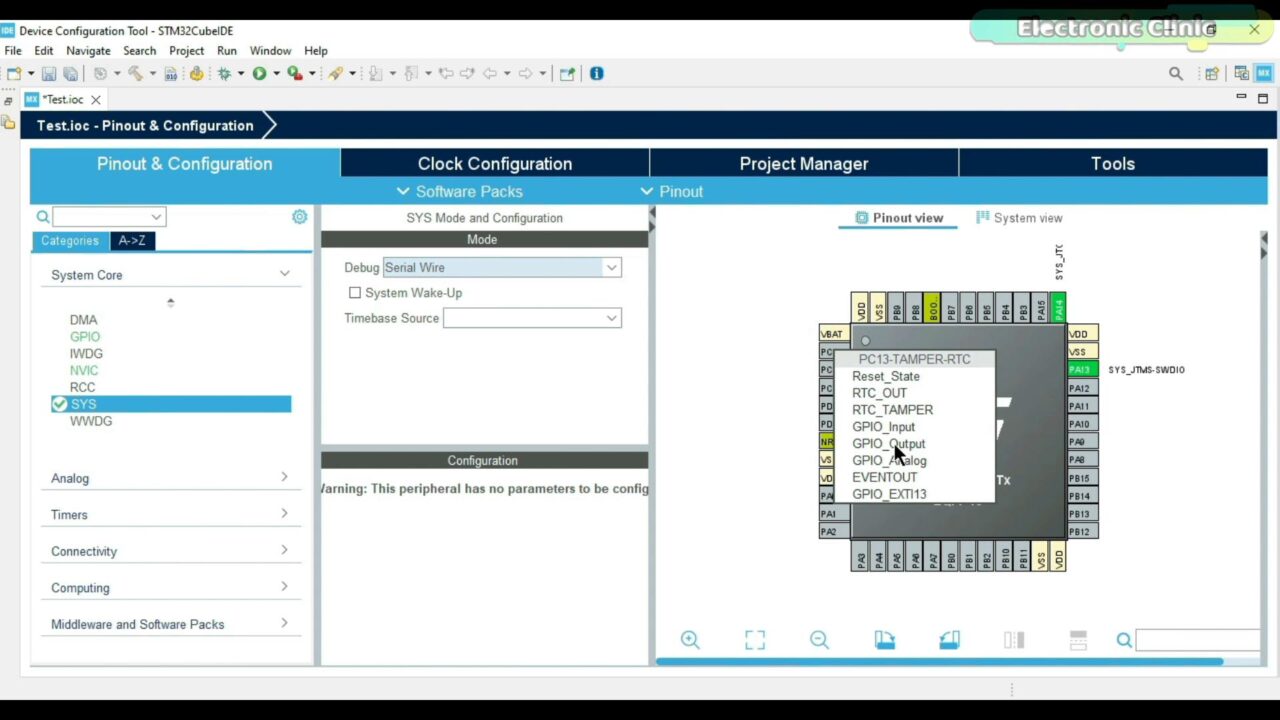Click the blue Information icon

597,74
